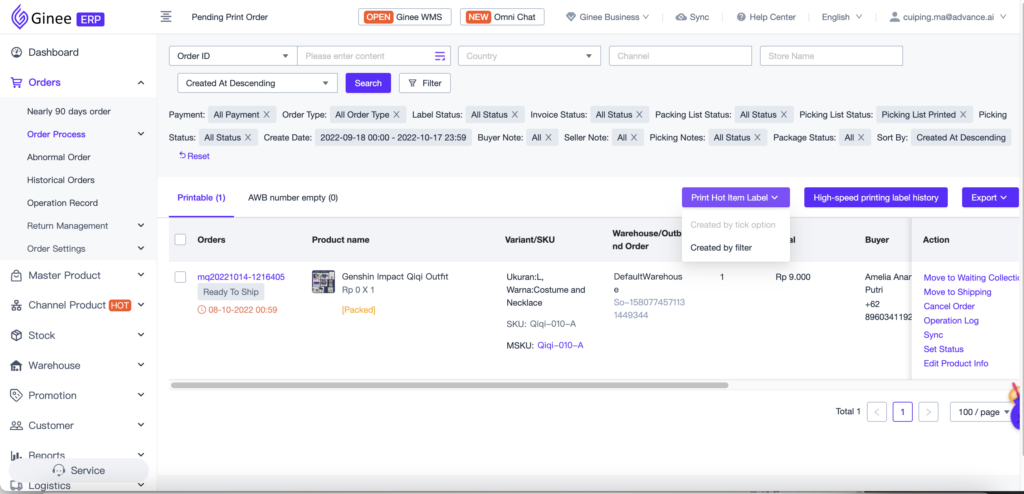Remove the Picking List Printed filter tag
The width and height of the screenshot is (1024, 494).
point(963,115)
